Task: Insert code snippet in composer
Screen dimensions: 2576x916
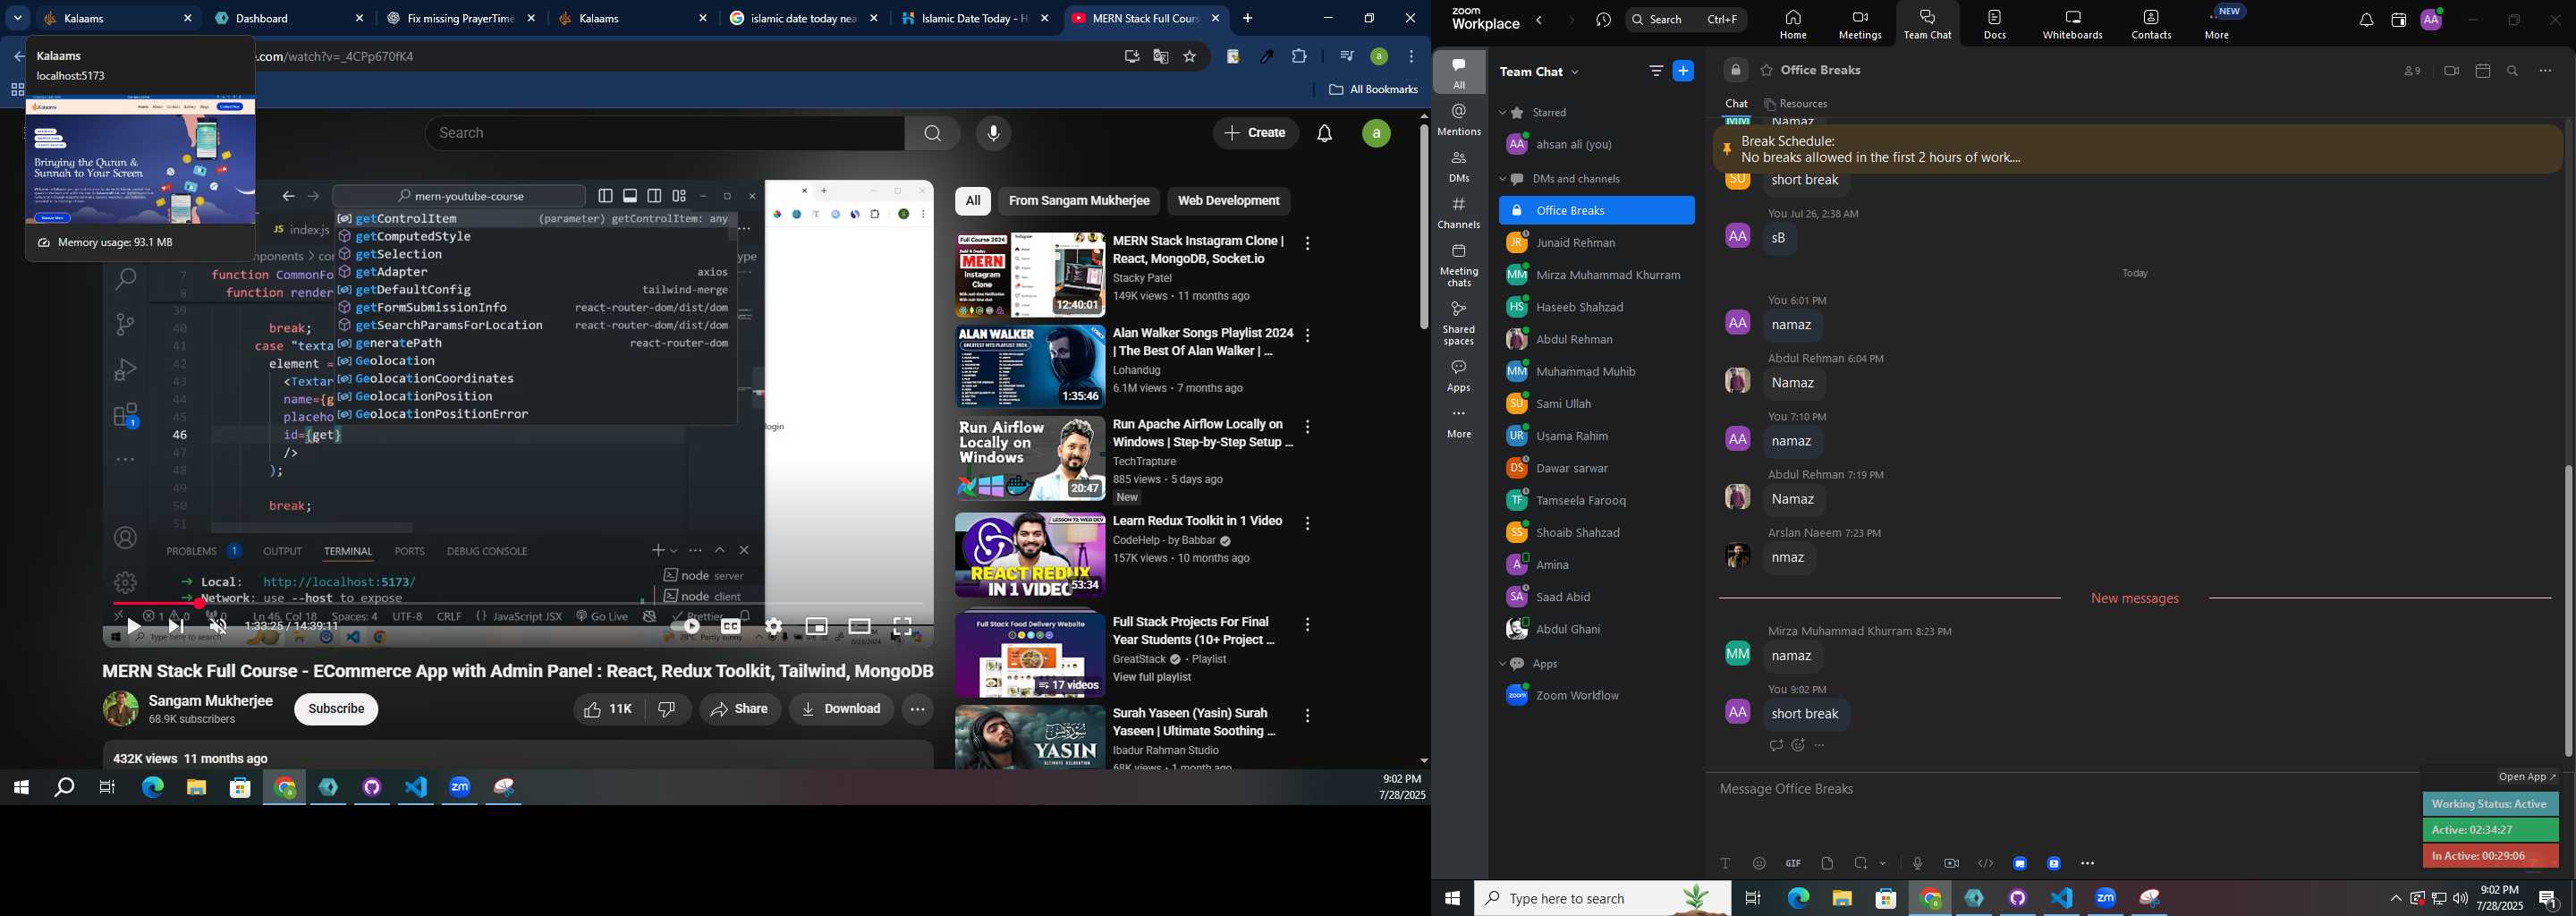Action: [1985, 863]
